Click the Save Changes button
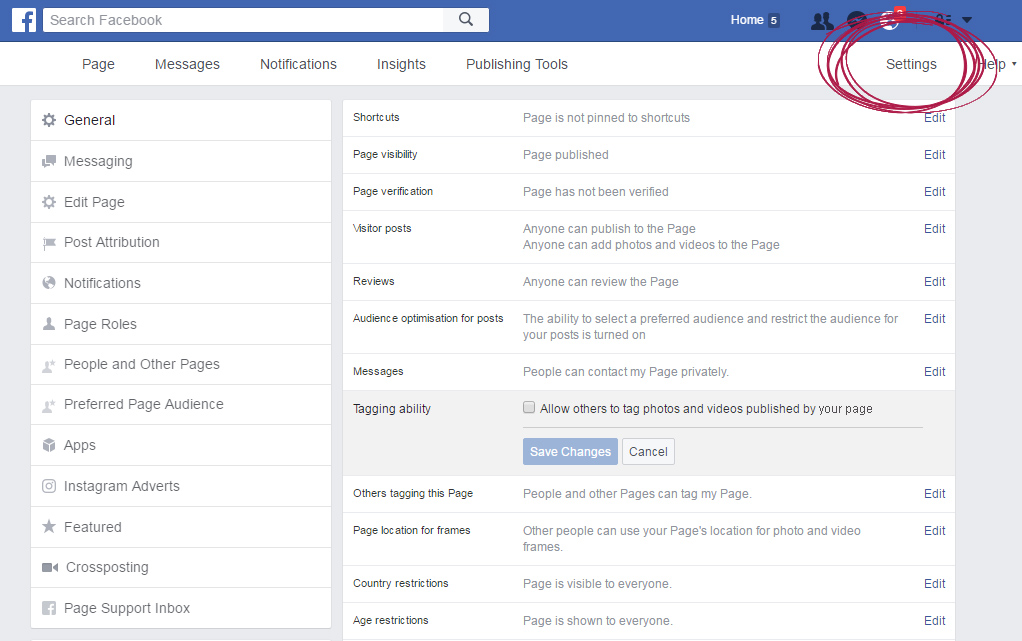This screenshot has width=1022, height=641. click(570, 451)
